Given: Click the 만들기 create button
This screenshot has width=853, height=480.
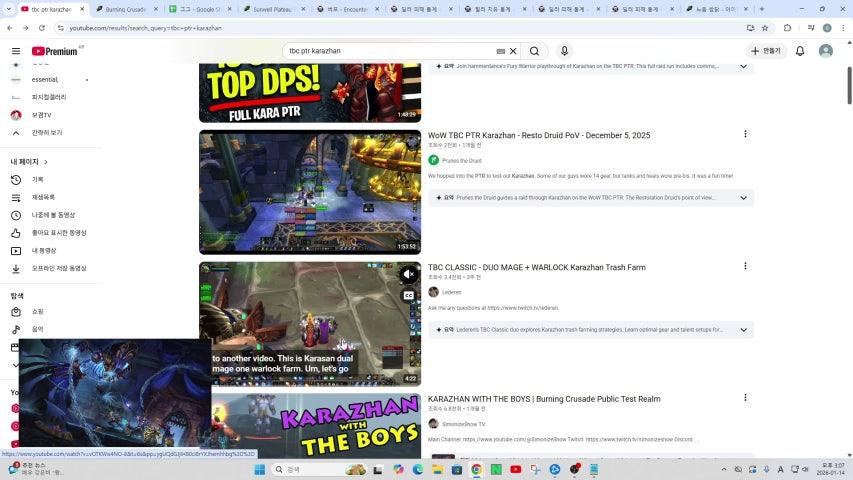Looking at the screenshot, I should point(766,51).
